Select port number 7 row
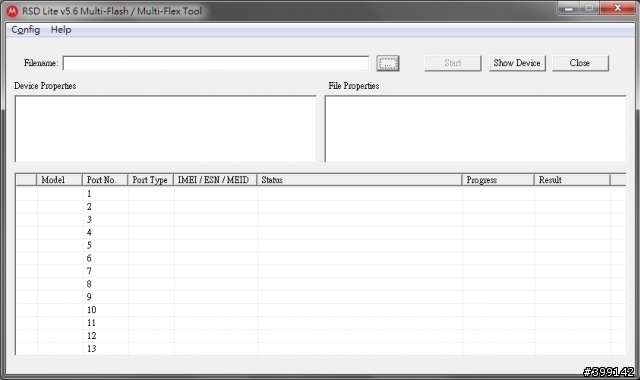The height and width of the screenshot is (380, 640). [320, 271]
